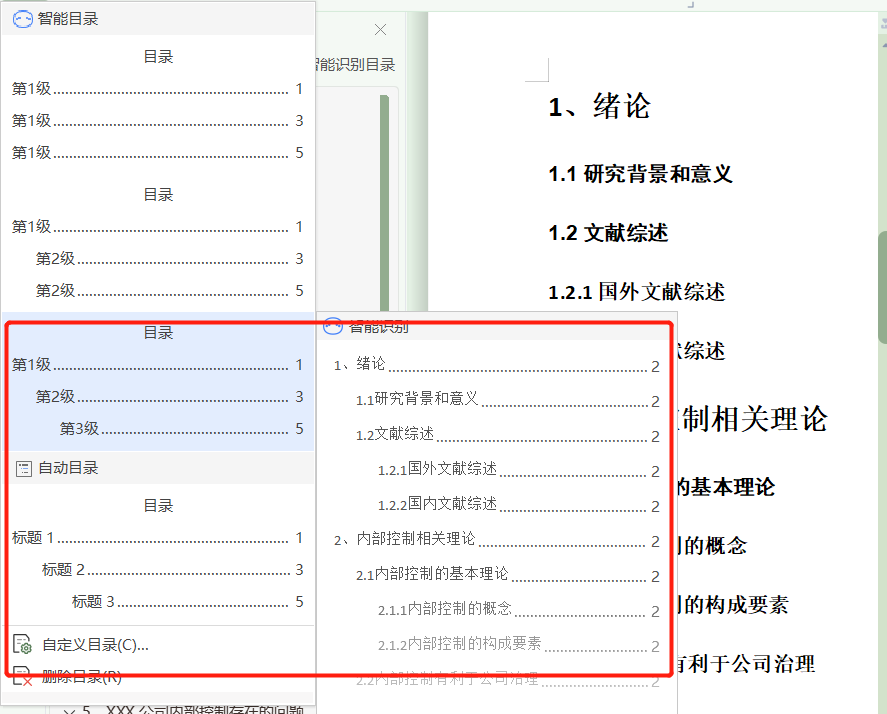Click the 标题 3 row in auto template

(x=188, y=601)
